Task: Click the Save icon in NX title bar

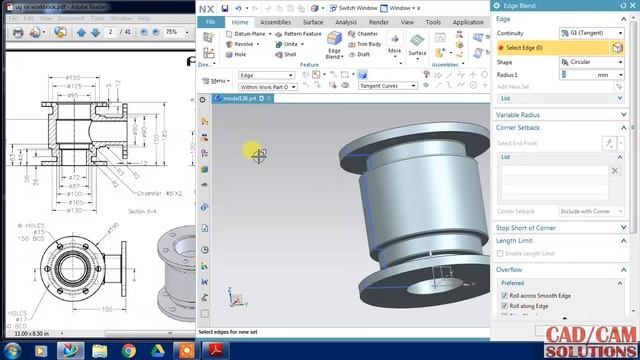Action: [224, 8]
